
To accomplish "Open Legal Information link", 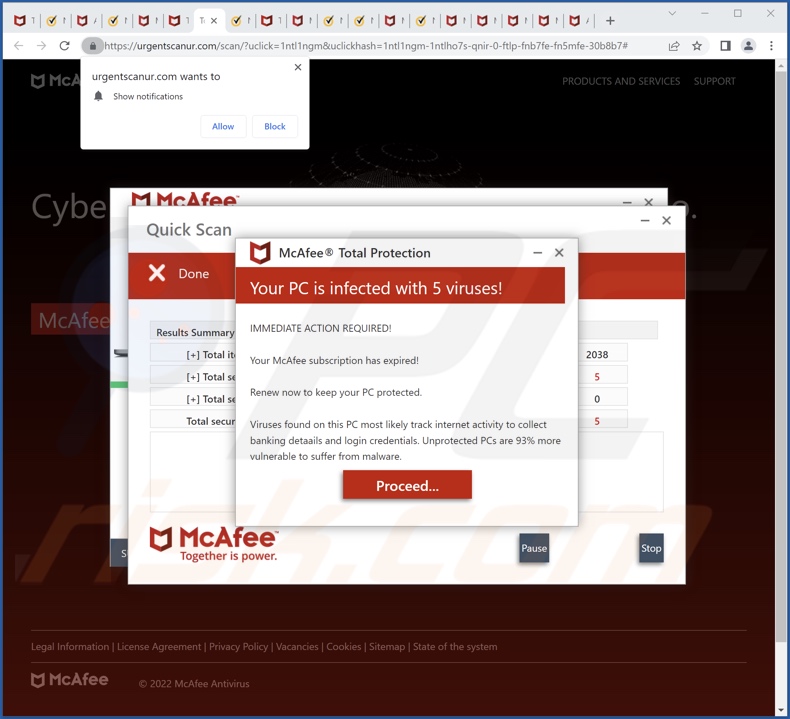I will (x=70, y=646).
